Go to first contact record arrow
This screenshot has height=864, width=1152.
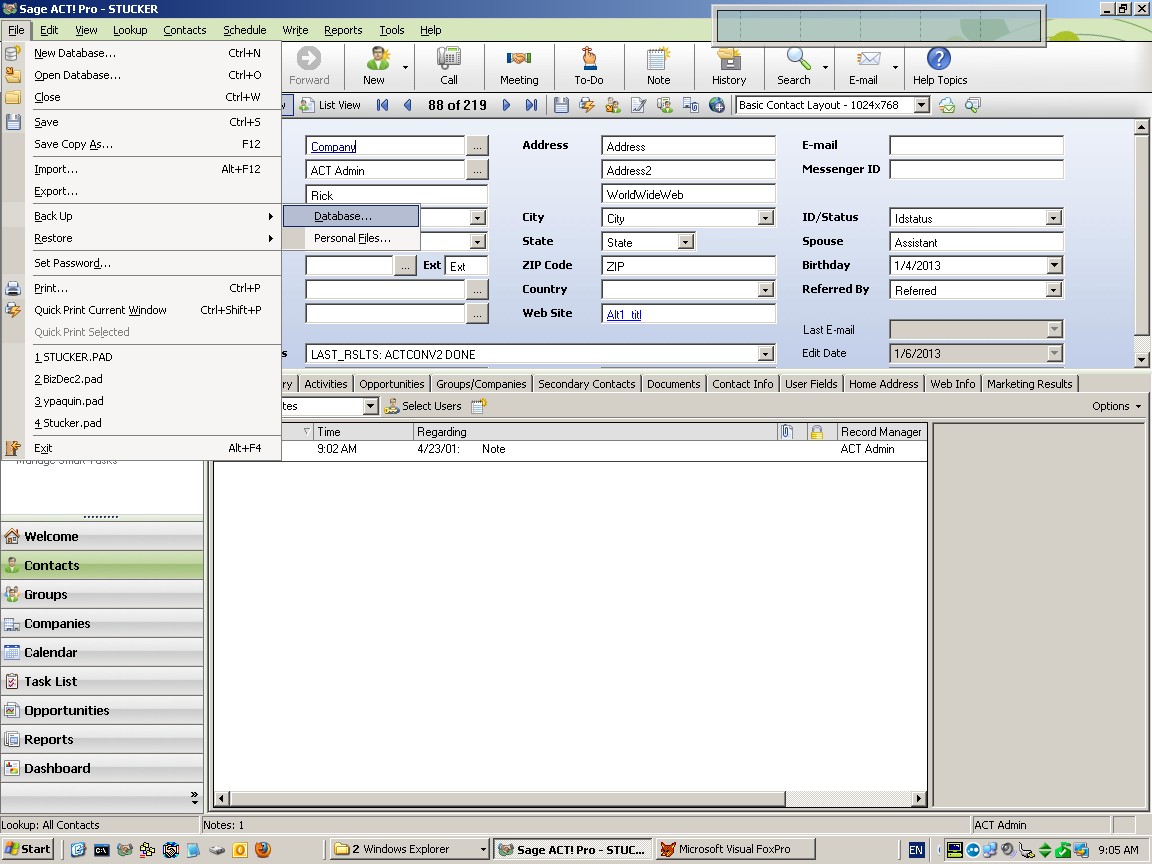[382, 105]
